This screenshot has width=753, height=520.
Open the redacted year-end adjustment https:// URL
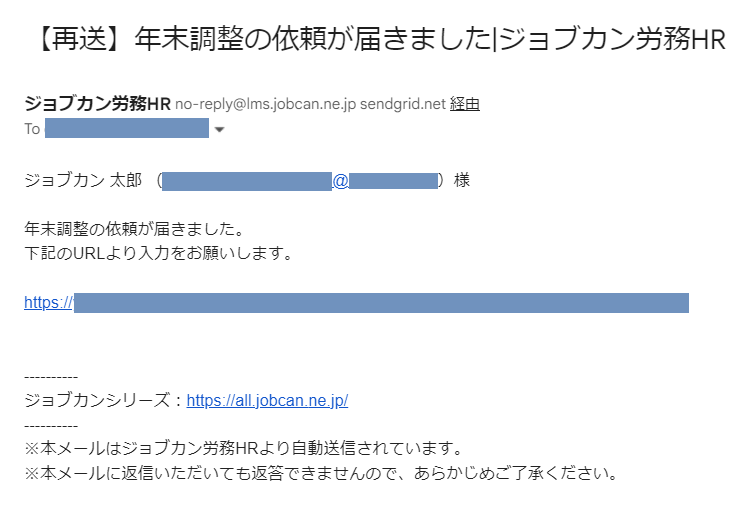coord(356,302)
